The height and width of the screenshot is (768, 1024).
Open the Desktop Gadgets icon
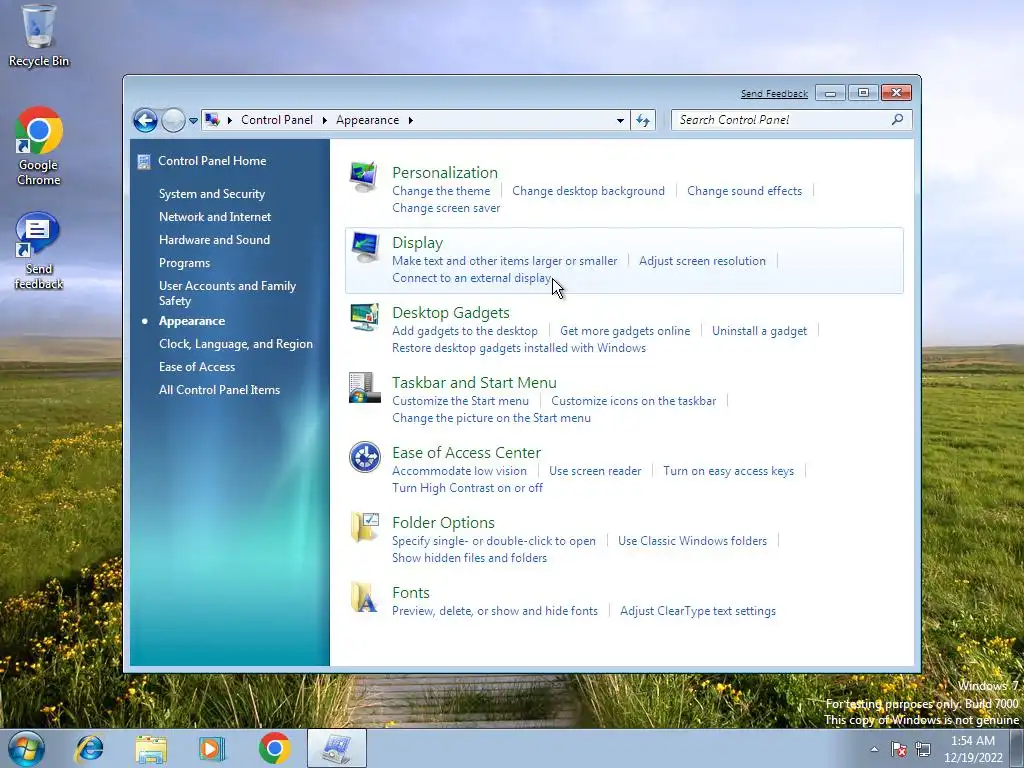(364, 317)
